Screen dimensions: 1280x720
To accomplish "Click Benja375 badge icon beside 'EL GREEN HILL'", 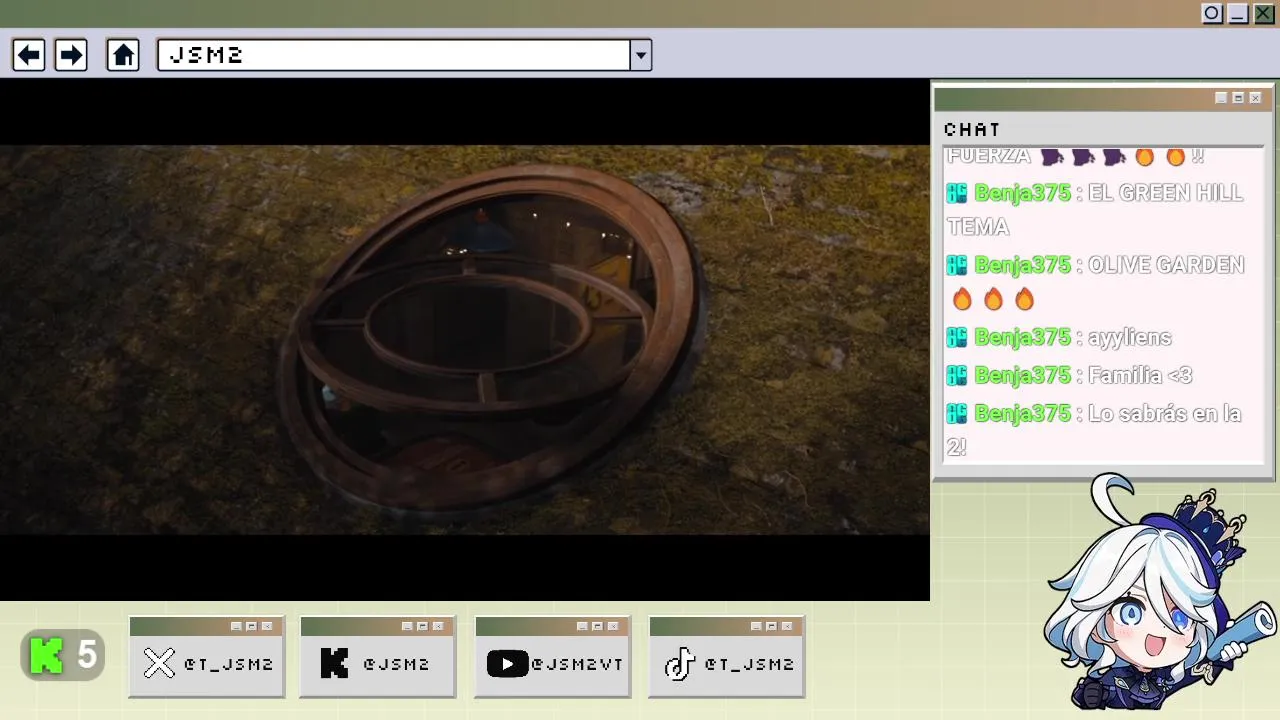I will pyautogui.click(x=957, y=193).
